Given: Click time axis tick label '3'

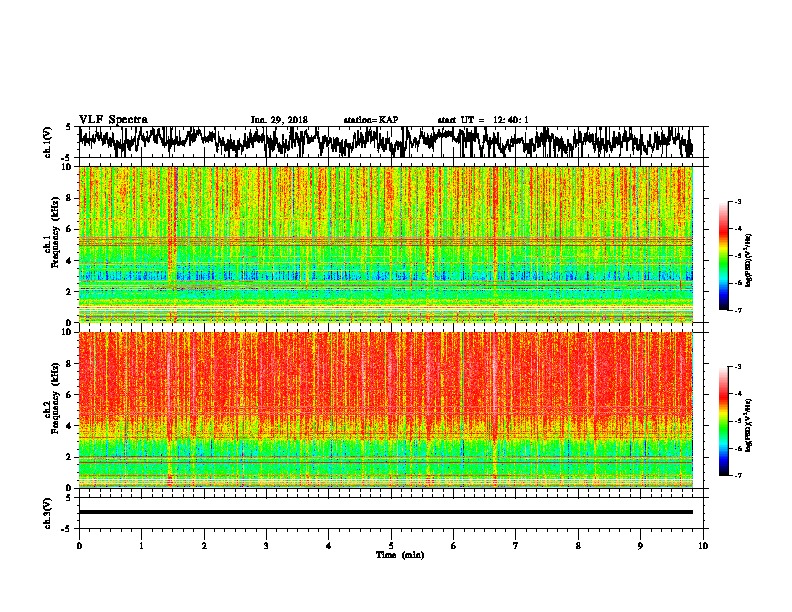Looking at the screenshot, I should tap(266, 546).
